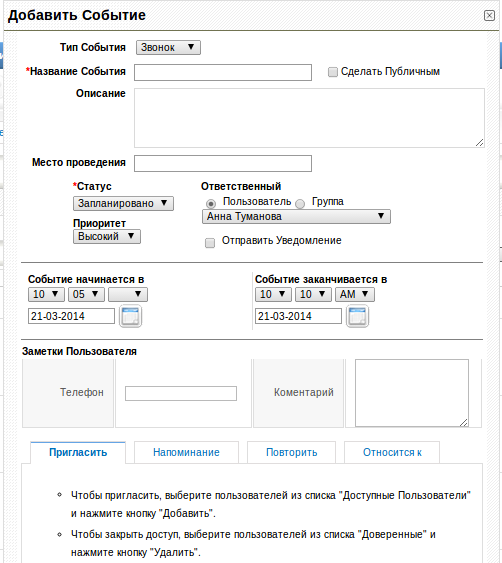Screen dimensions: 502x563
Task: Click the Коментарий text area
Action: pyautogui.click(x=412, y=393)
